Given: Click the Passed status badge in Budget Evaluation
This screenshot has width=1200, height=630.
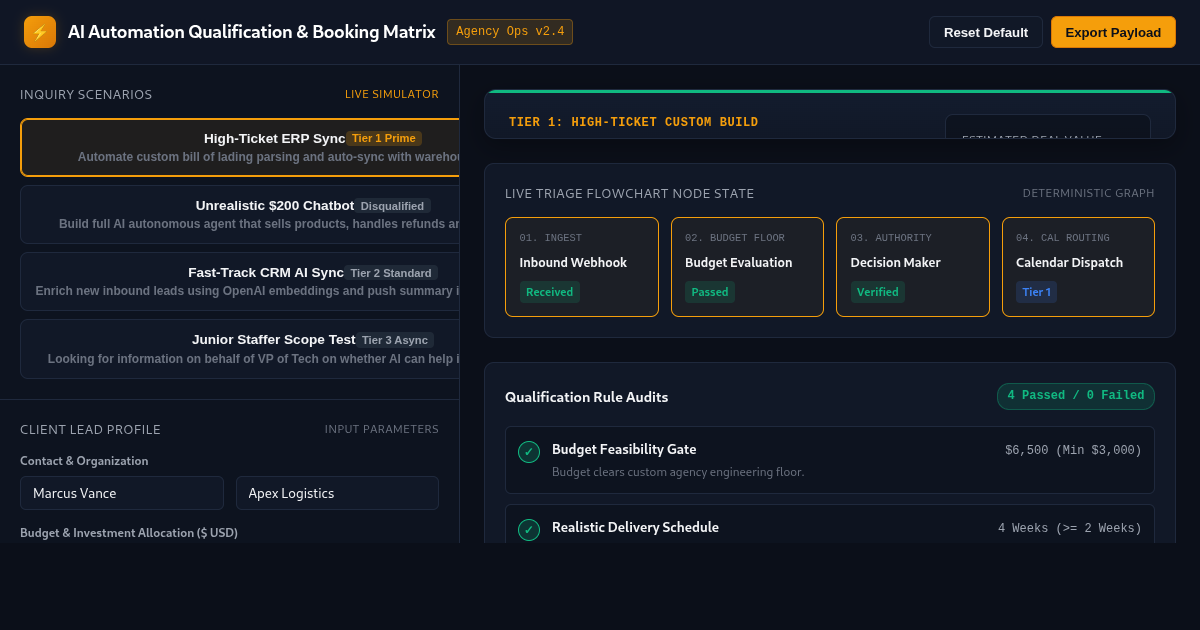Looking at the screenshot, I should point(710,292).
